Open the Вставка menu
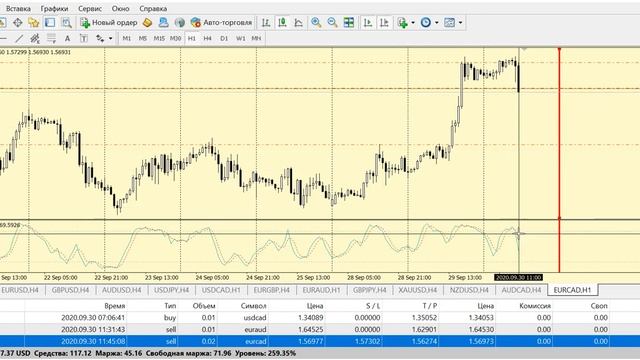The image size is (640, 360). point(18,9)
